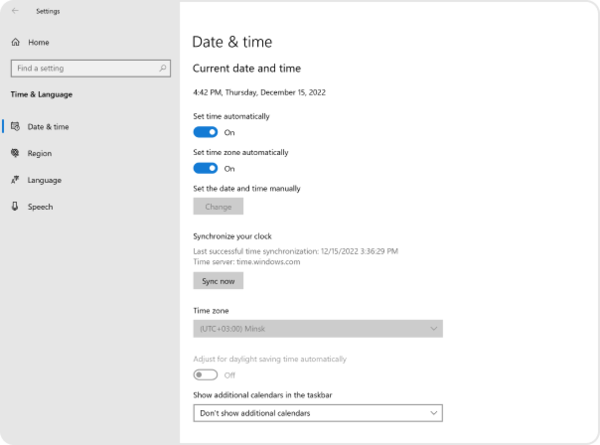
Task: Click the Home house icon
Action: (16, 42)
